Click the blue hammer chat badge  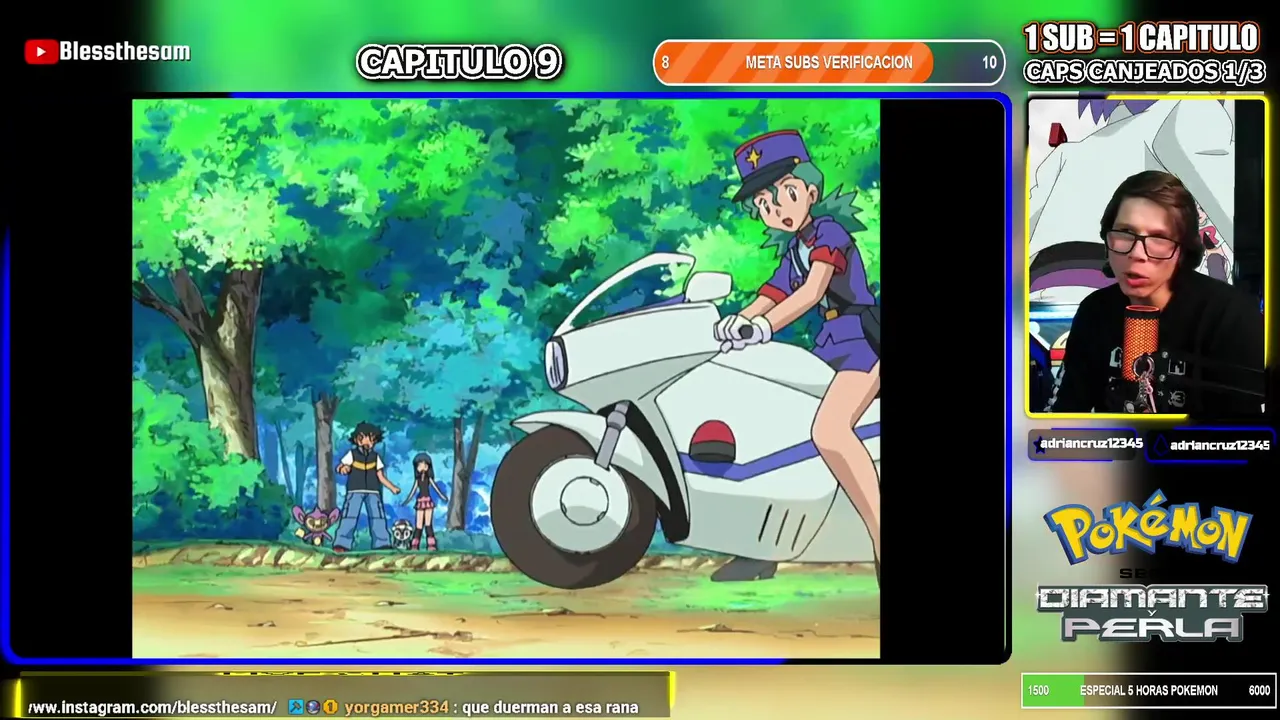point(296,707)
